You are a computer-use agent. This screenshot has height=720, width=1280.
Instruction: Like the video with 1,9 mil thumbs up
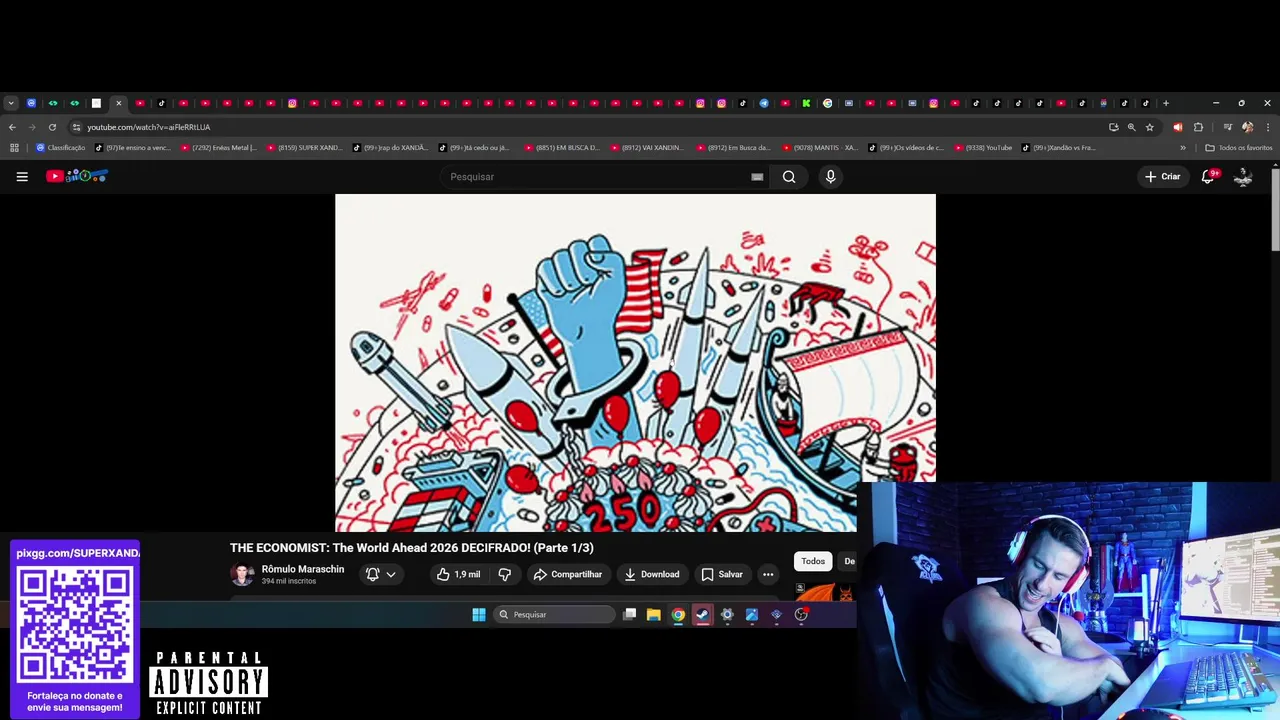click(x=459, y=574)
